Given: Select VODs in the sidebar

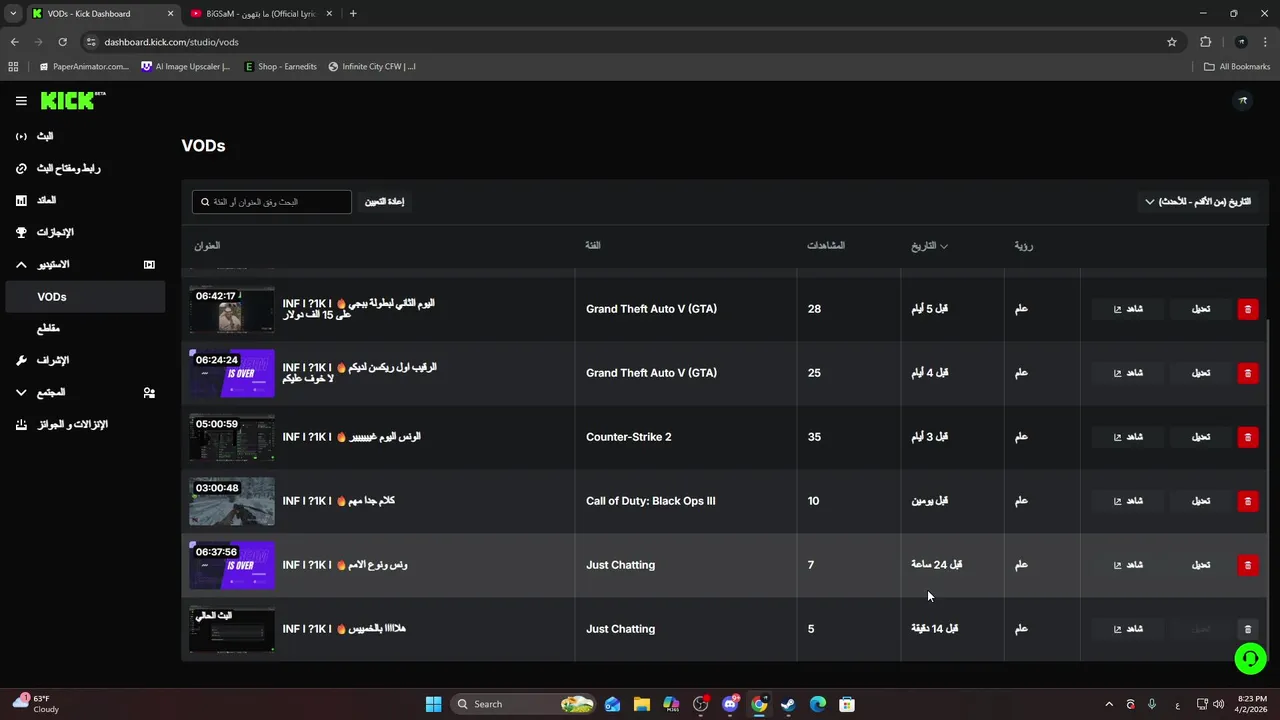Looking at the screenshot, I should 85,297.
